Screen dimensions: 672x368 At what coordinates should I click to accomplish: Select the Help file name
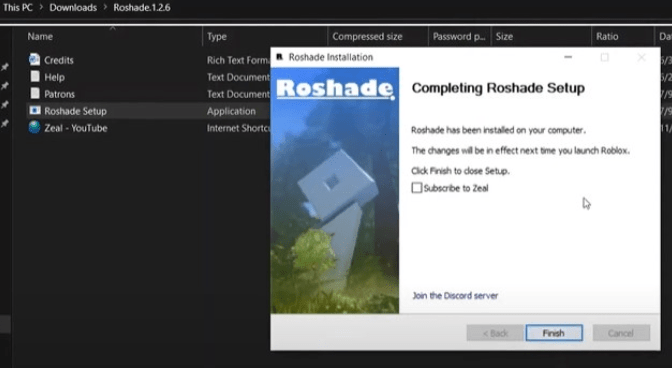click(x=54, y=77)
